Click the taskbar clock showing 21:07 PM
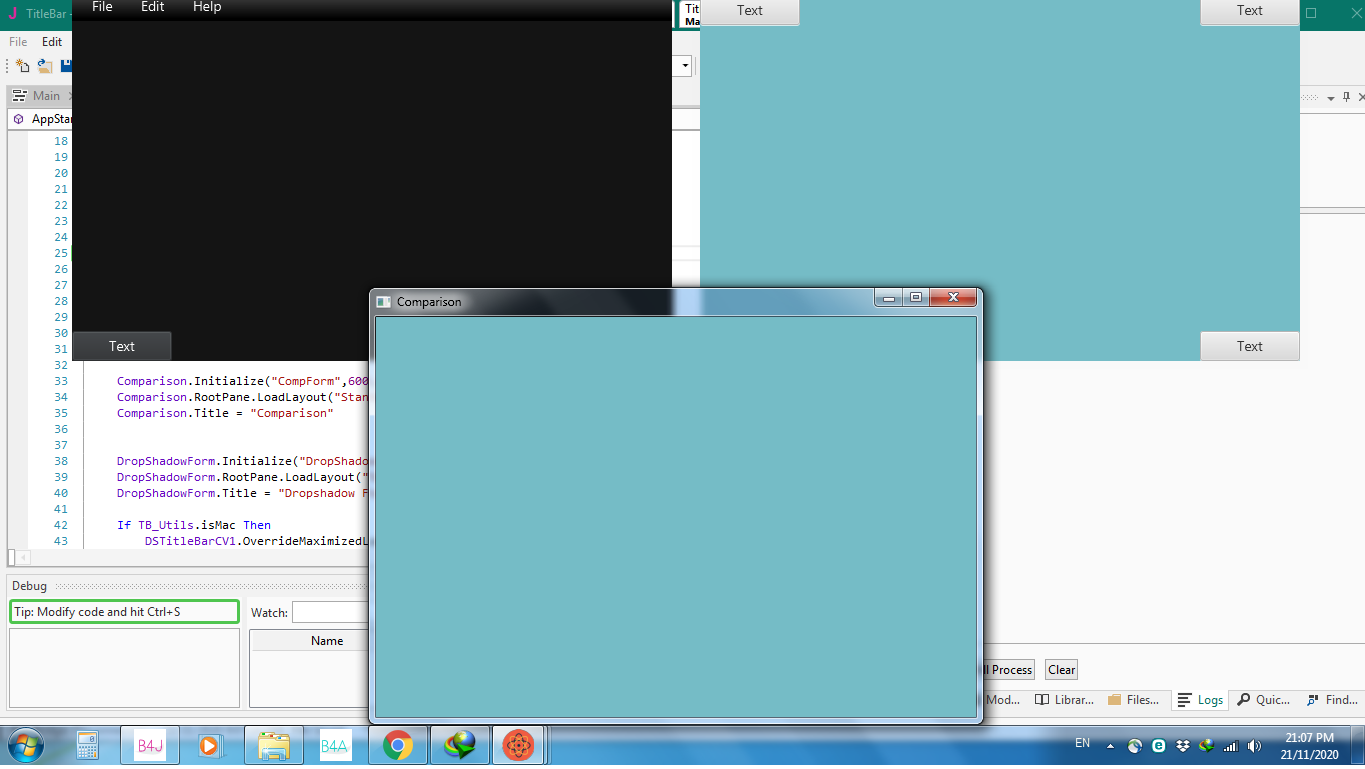This screenshot has width=1365, height=769. (1310, 745)
